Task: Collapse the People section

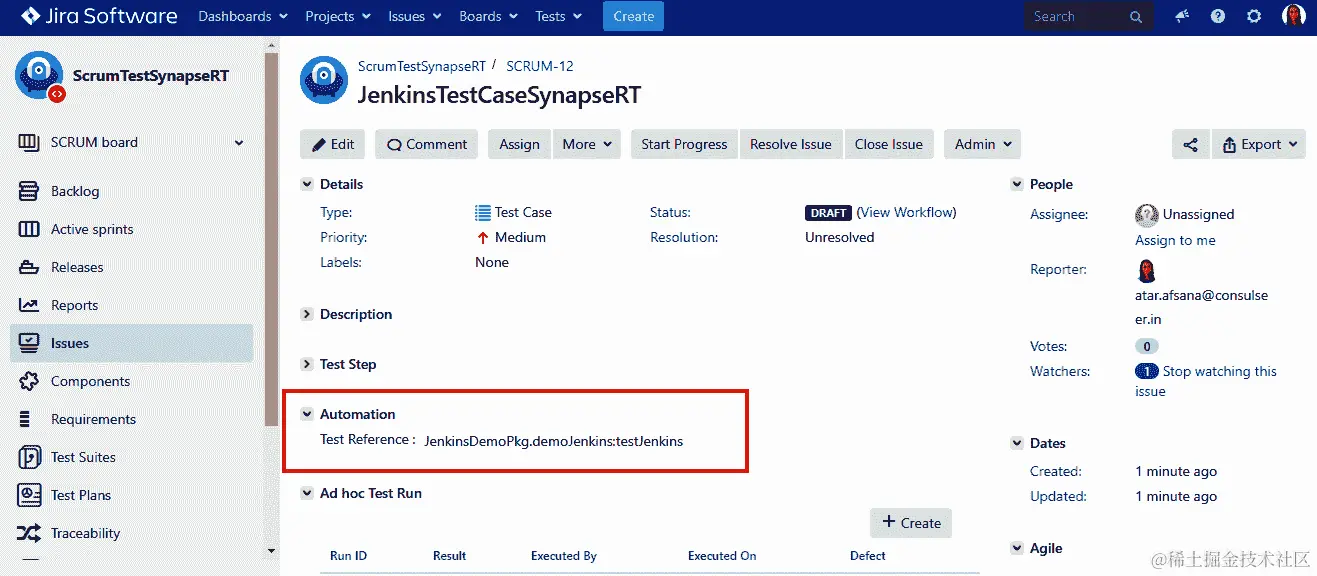Action: tap(1017, 184)
